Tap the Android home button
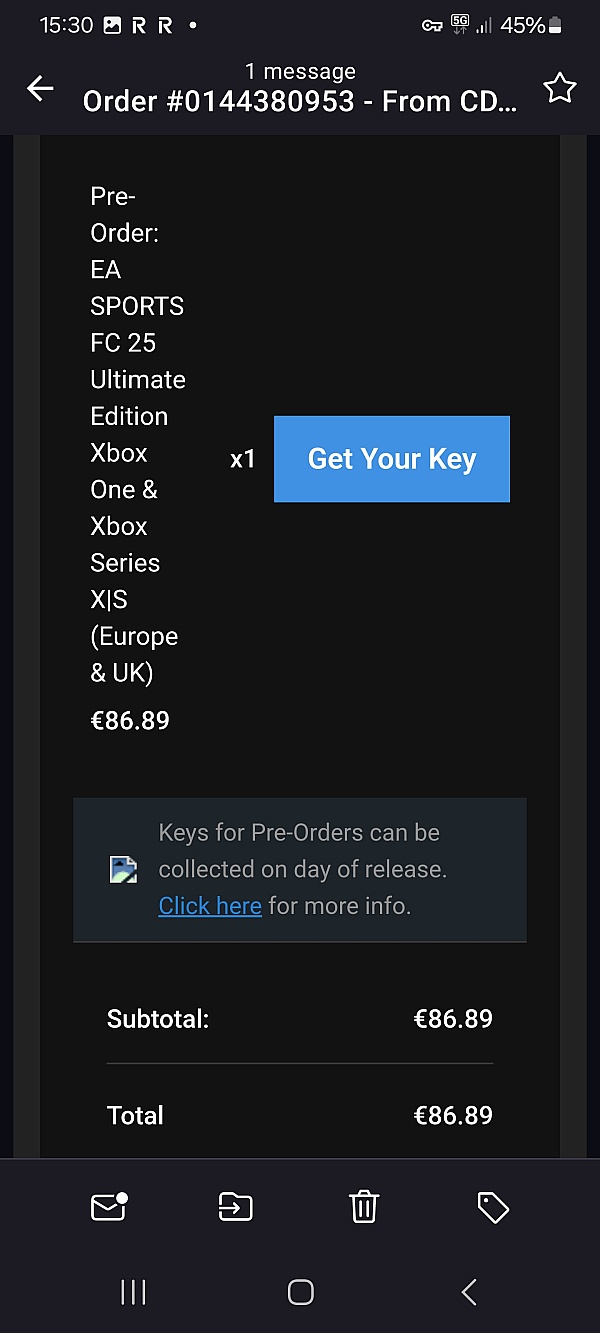 300,1292
